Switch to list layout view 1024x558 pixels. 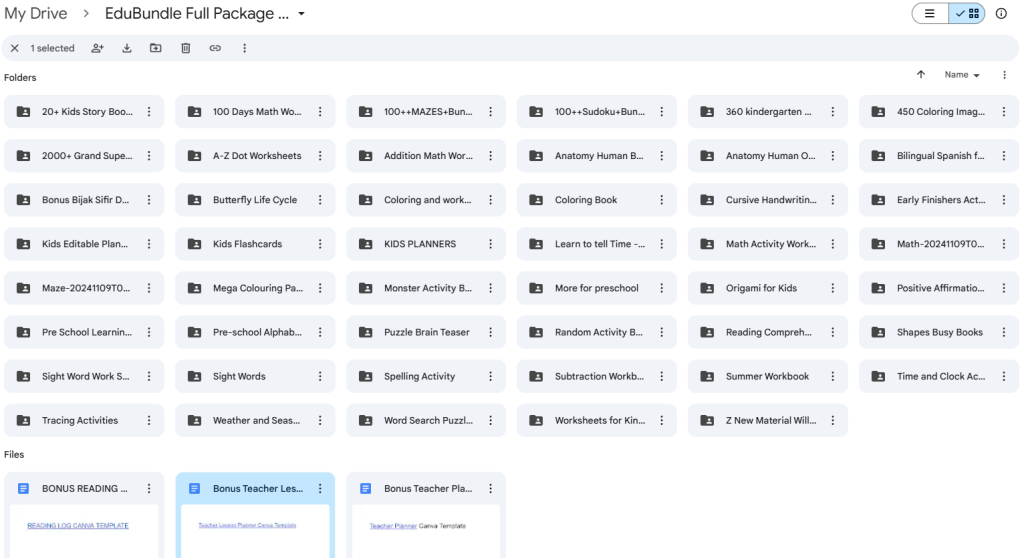point(929,14)
